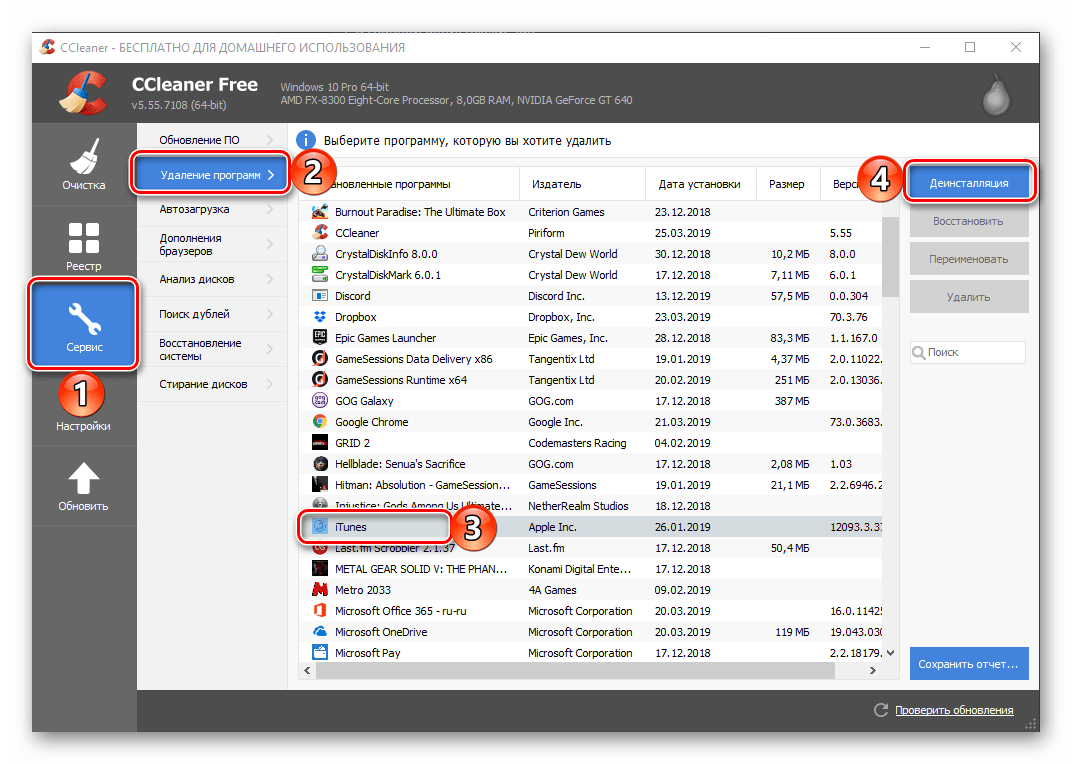Expand the Автозагрузка submenu chevron
This screenshot has width=1072, height=764.
[x=271, y=210]
